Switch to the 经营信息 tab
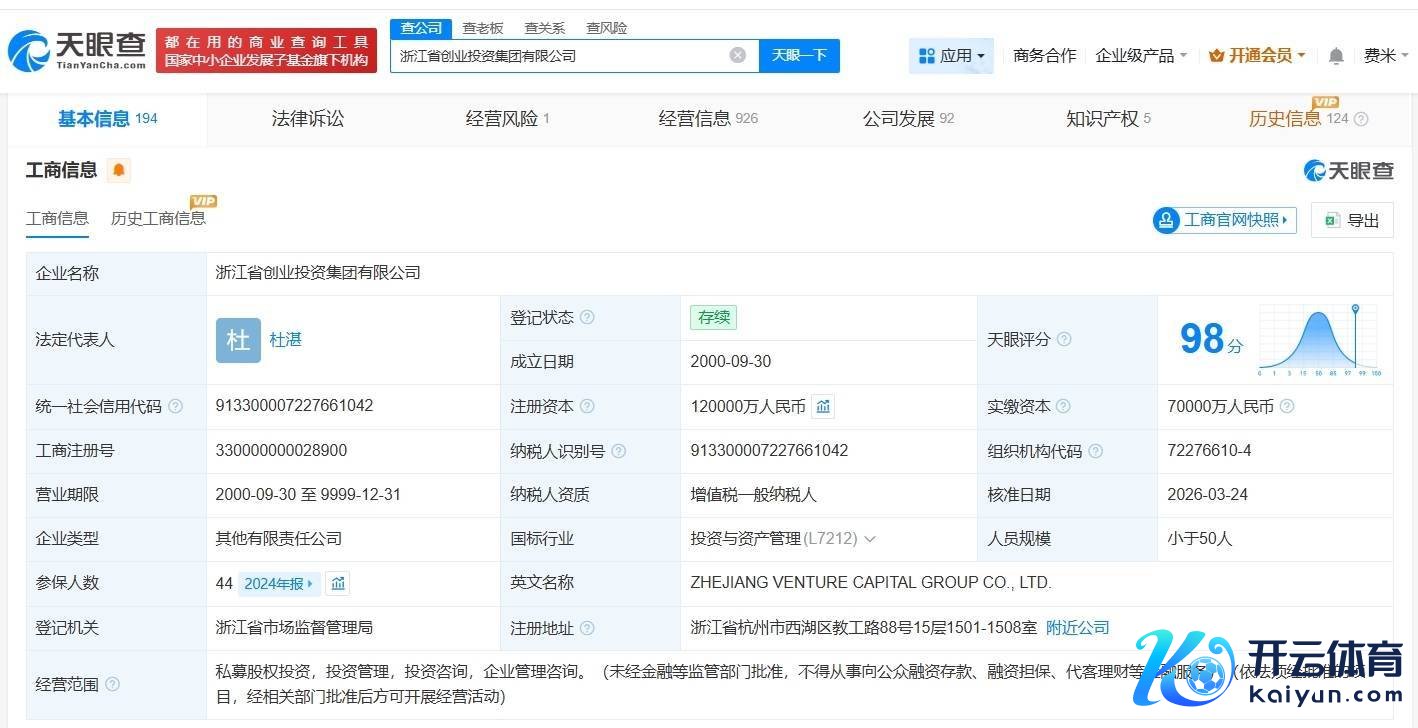1418x728 pixels. pyautogui.click(x=707, y=119)
